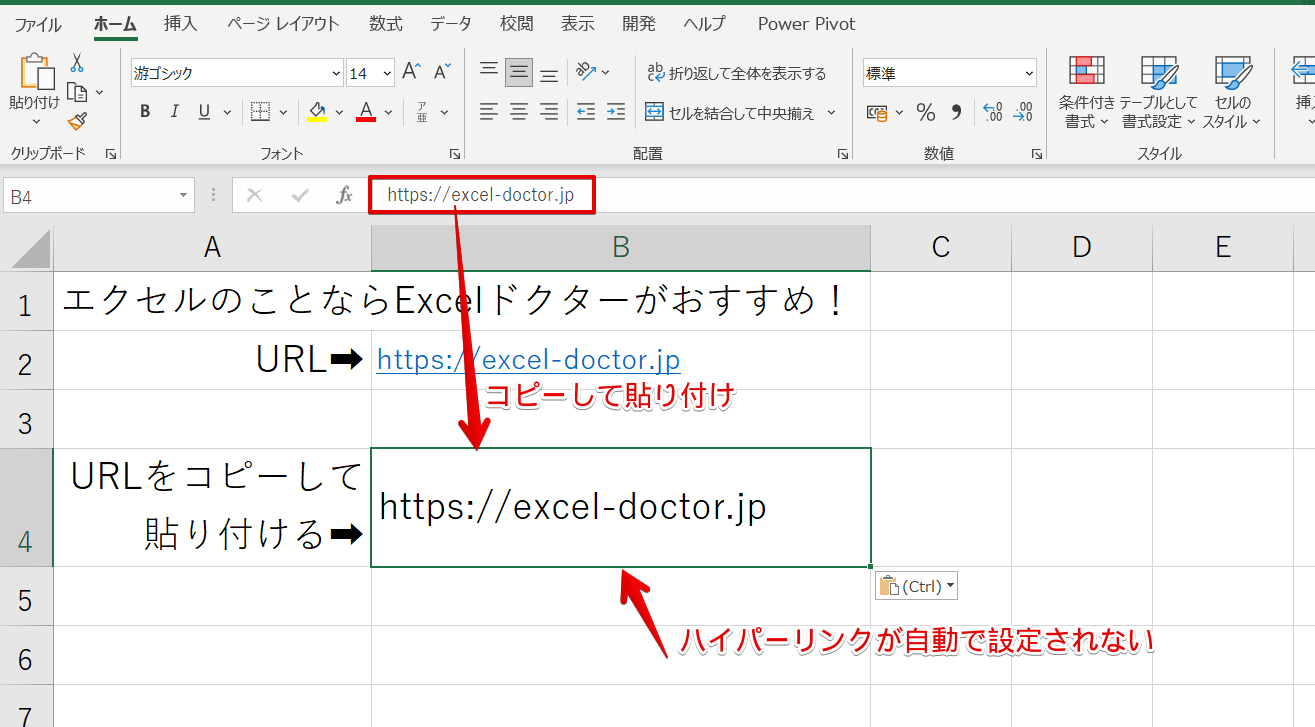Image resolution: width=1315 pixels, height=727 pixels.
Task: Open テーブルとして書式設定 format as table
Action: (1158, 92)
